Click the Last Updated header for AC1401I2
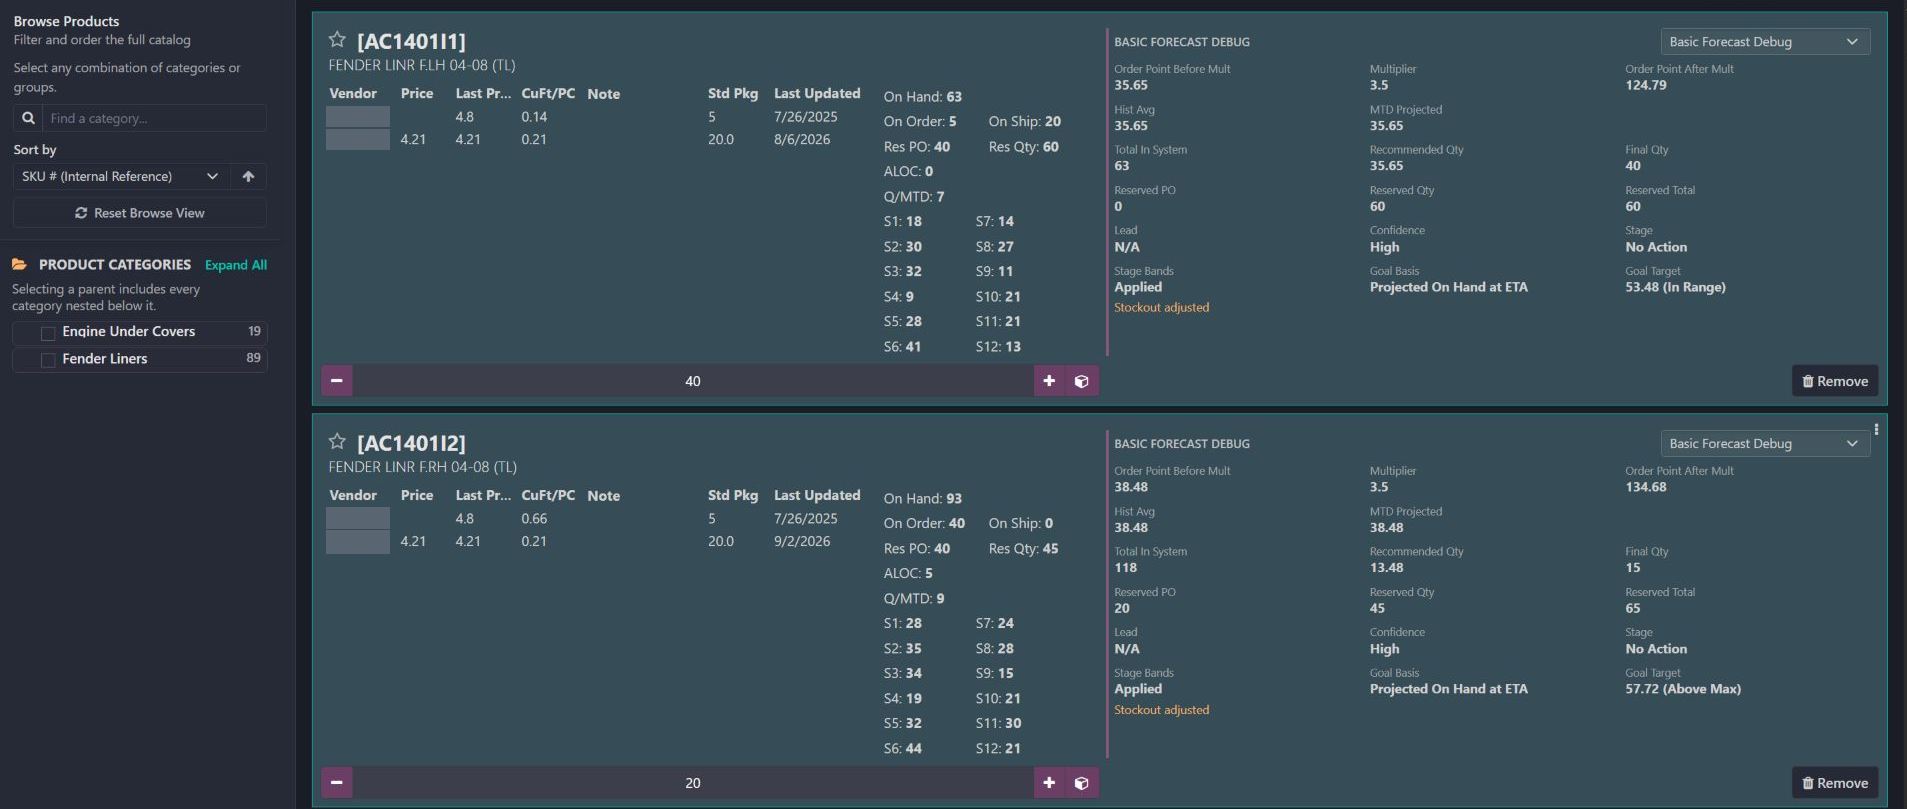 click(x=817, y=495)
